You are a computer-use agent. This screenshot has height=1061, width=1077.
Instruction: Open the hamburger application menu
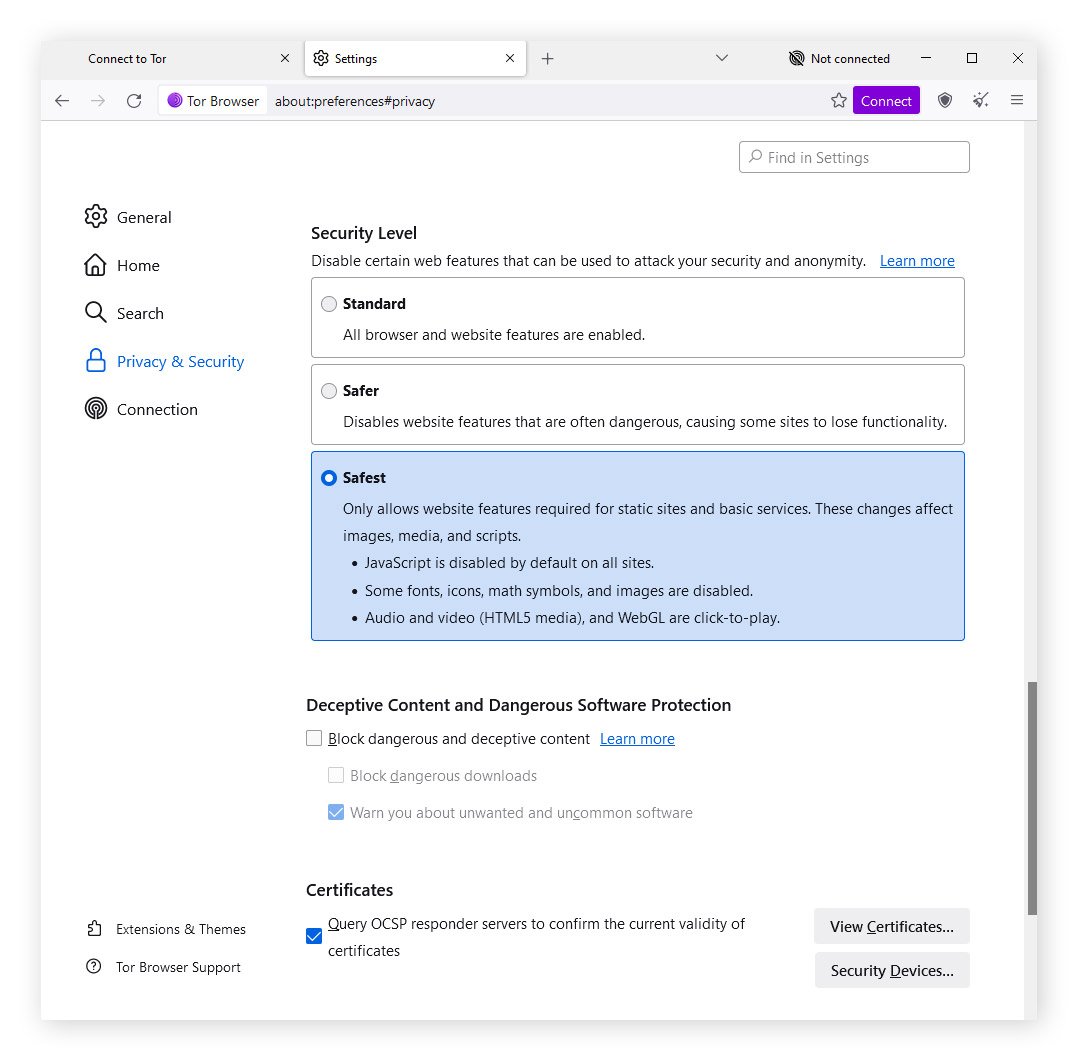coord(1017,100)
